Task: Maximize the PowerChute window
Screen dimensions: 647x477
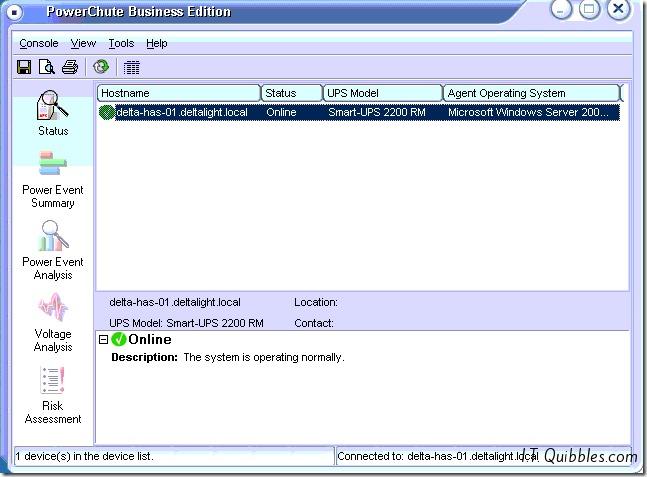Action: 589,9
